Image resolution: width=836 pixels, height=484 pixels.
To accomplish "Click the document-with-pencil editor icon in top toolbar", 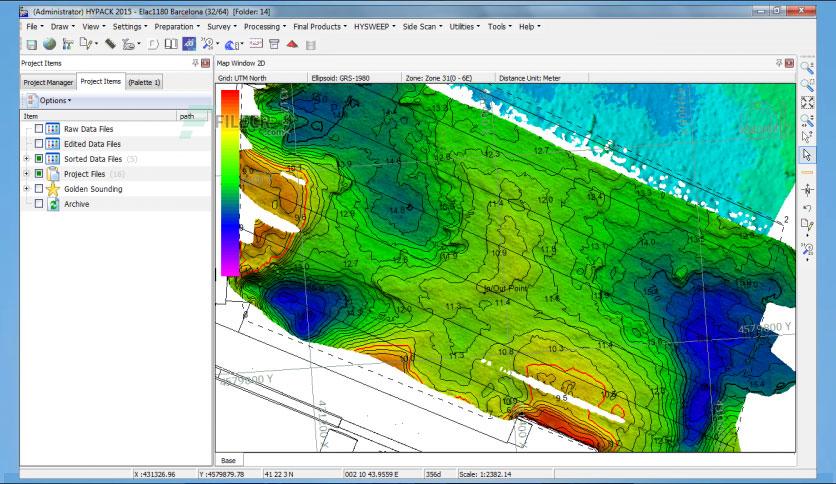I will 85,44.
